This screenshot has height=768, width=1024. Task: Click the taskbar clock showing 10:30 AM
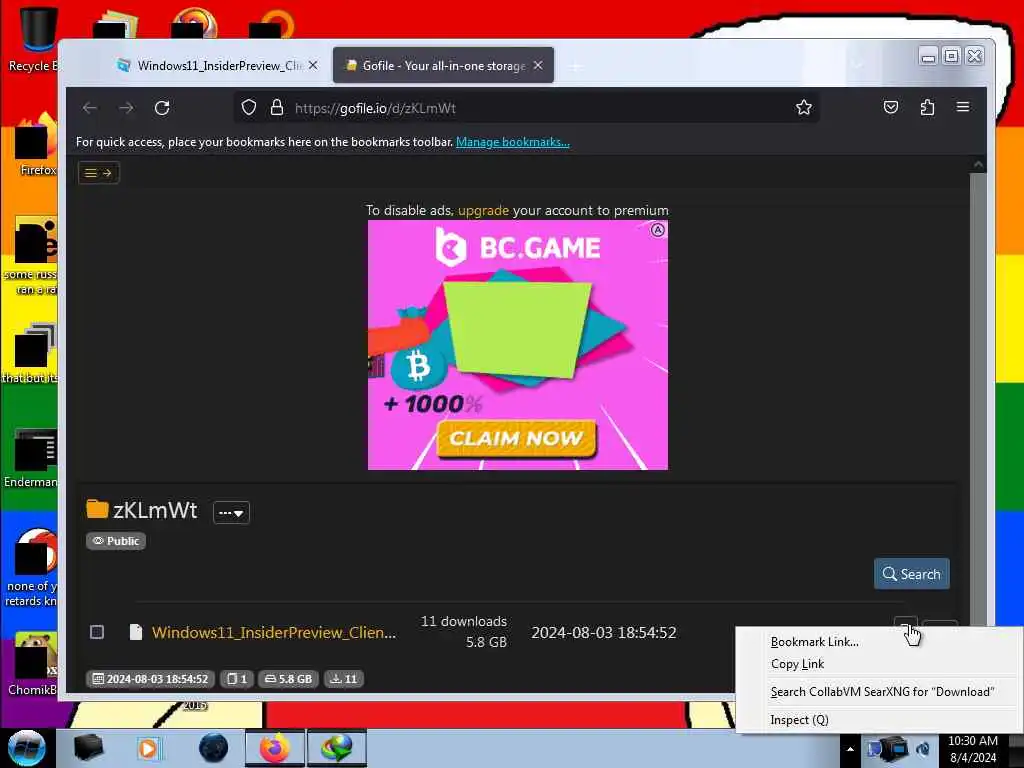point(972,749)
